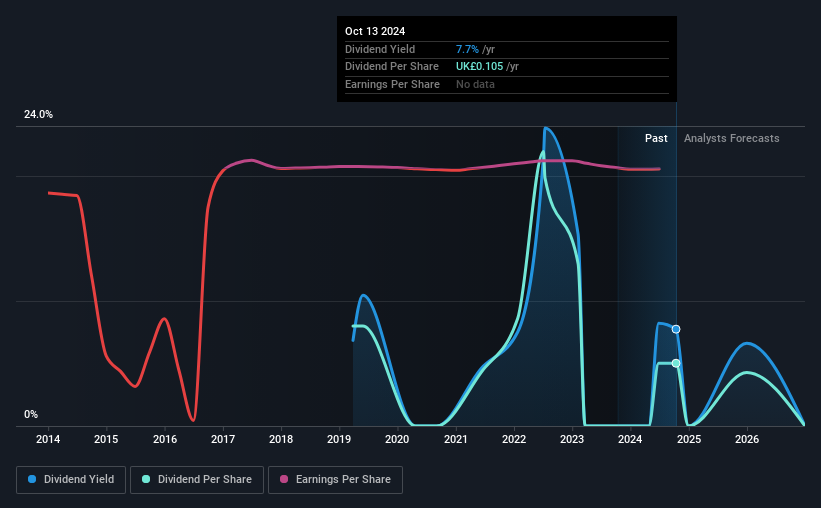The height and width of the screenshot is (508, 821).
Task: Toggle the Dividend Per Share legend button
Action: [x=197, y=480]
